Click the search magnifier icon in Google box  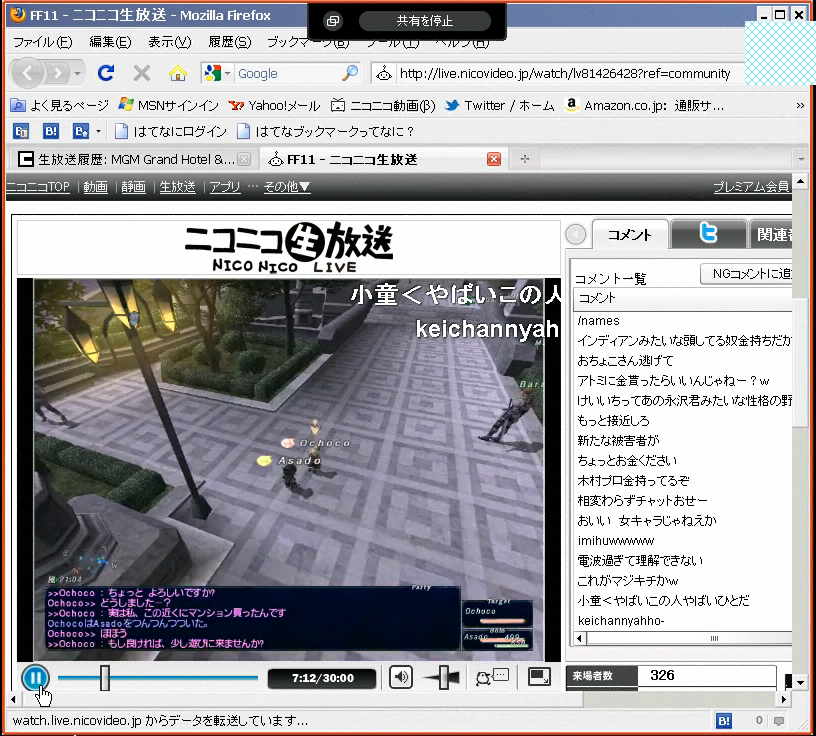(350, 73)
